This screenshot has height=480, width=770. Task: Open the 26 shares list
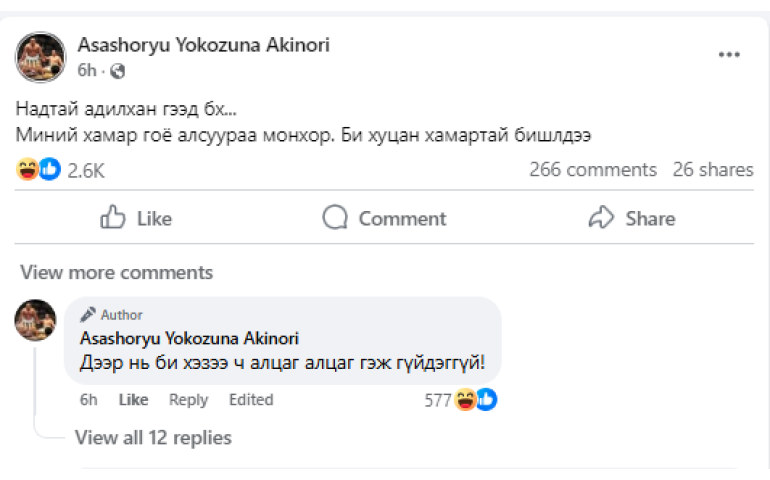[712, 170]
